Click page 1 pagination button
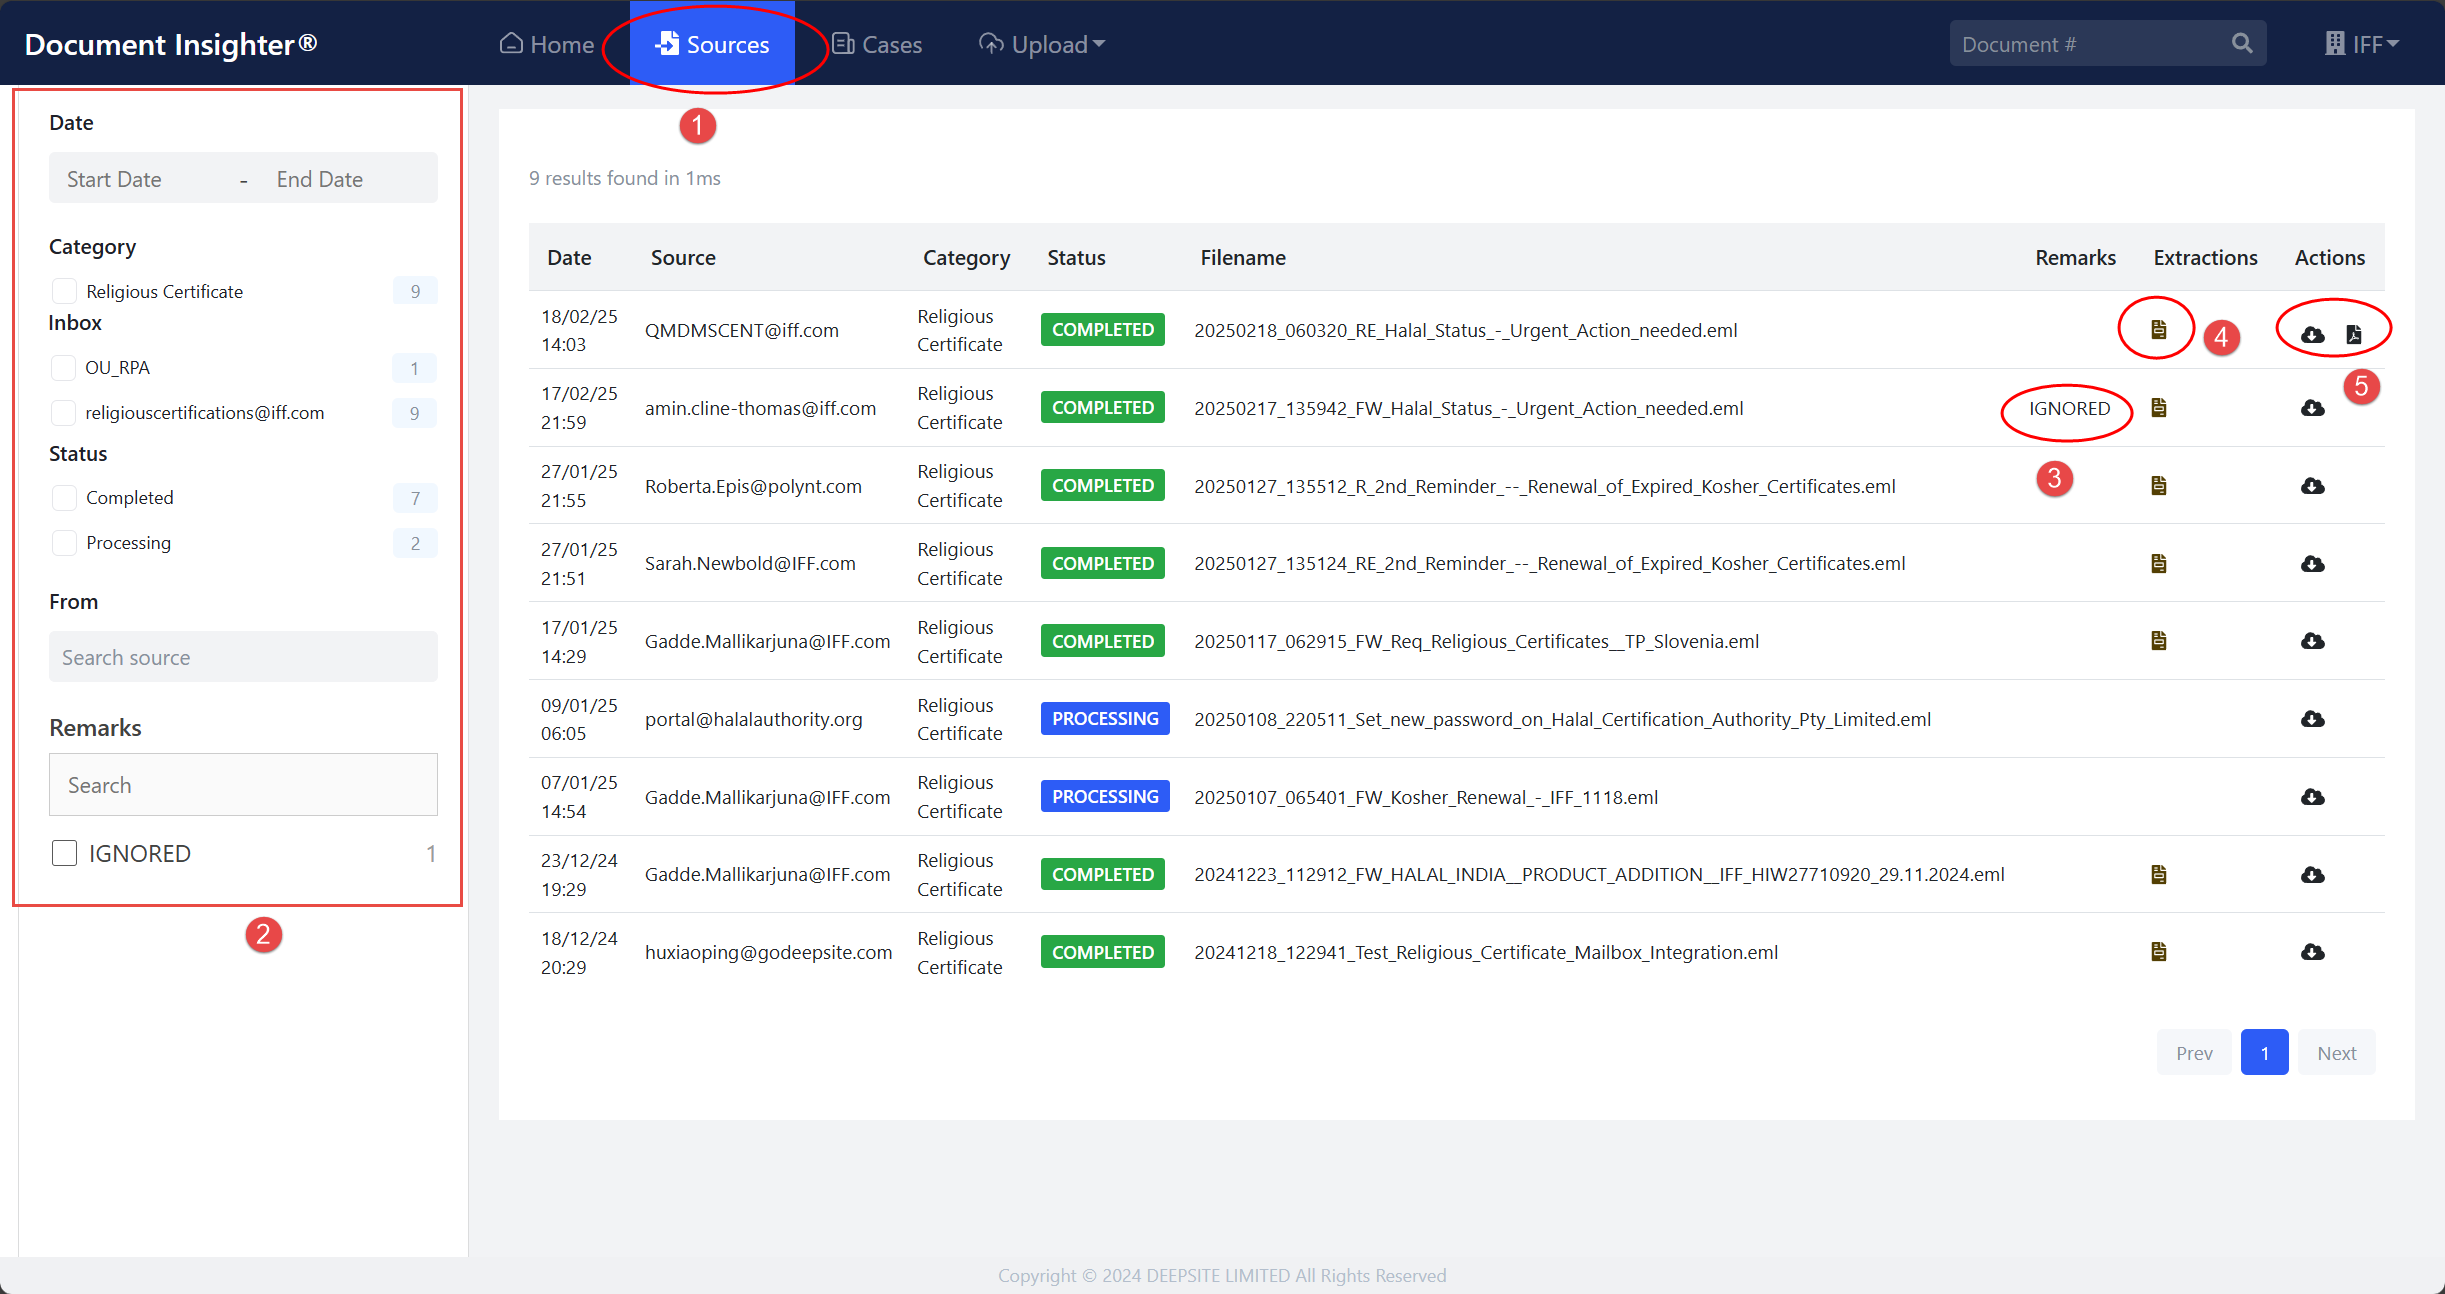This screenshot has width=2445, height=1294. tap(2264, 1053)
